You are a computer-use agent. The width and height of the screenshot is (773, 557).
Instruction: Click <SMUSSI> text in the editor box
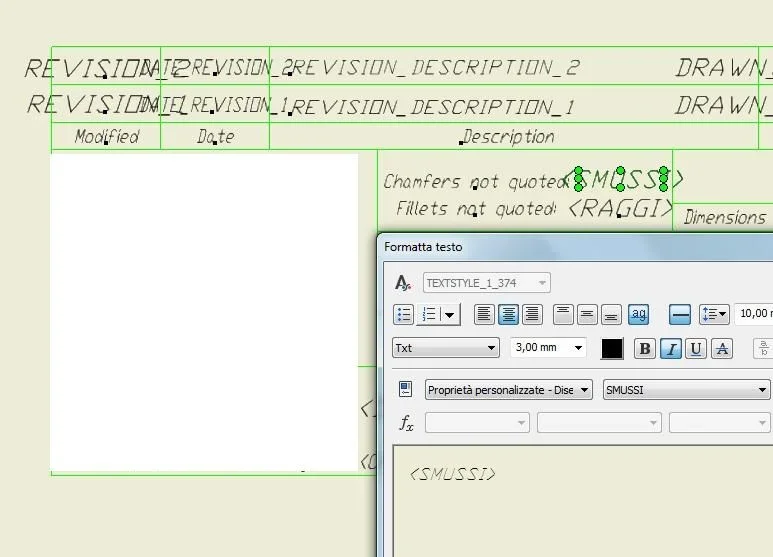452,474
